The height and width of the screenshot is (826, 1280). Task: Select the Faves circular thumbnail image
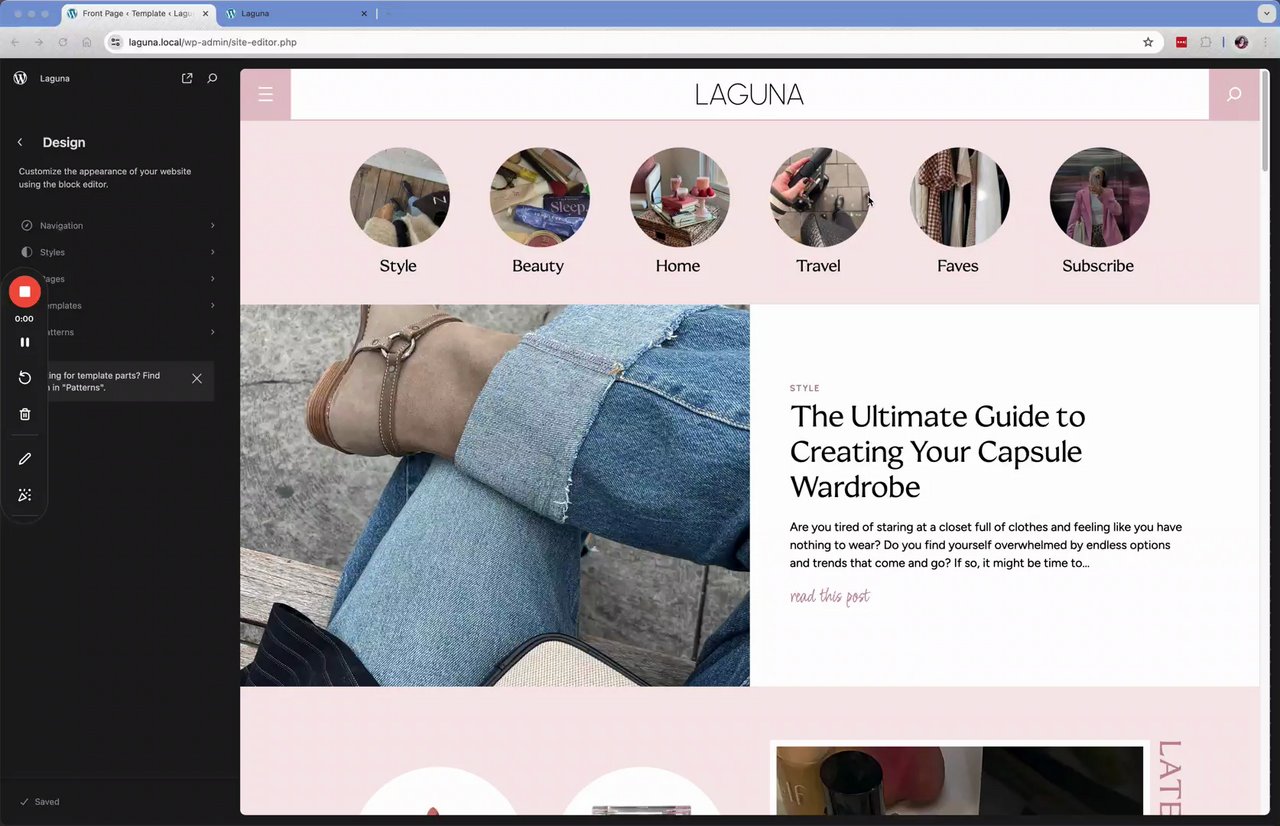[x=959, y=197]
